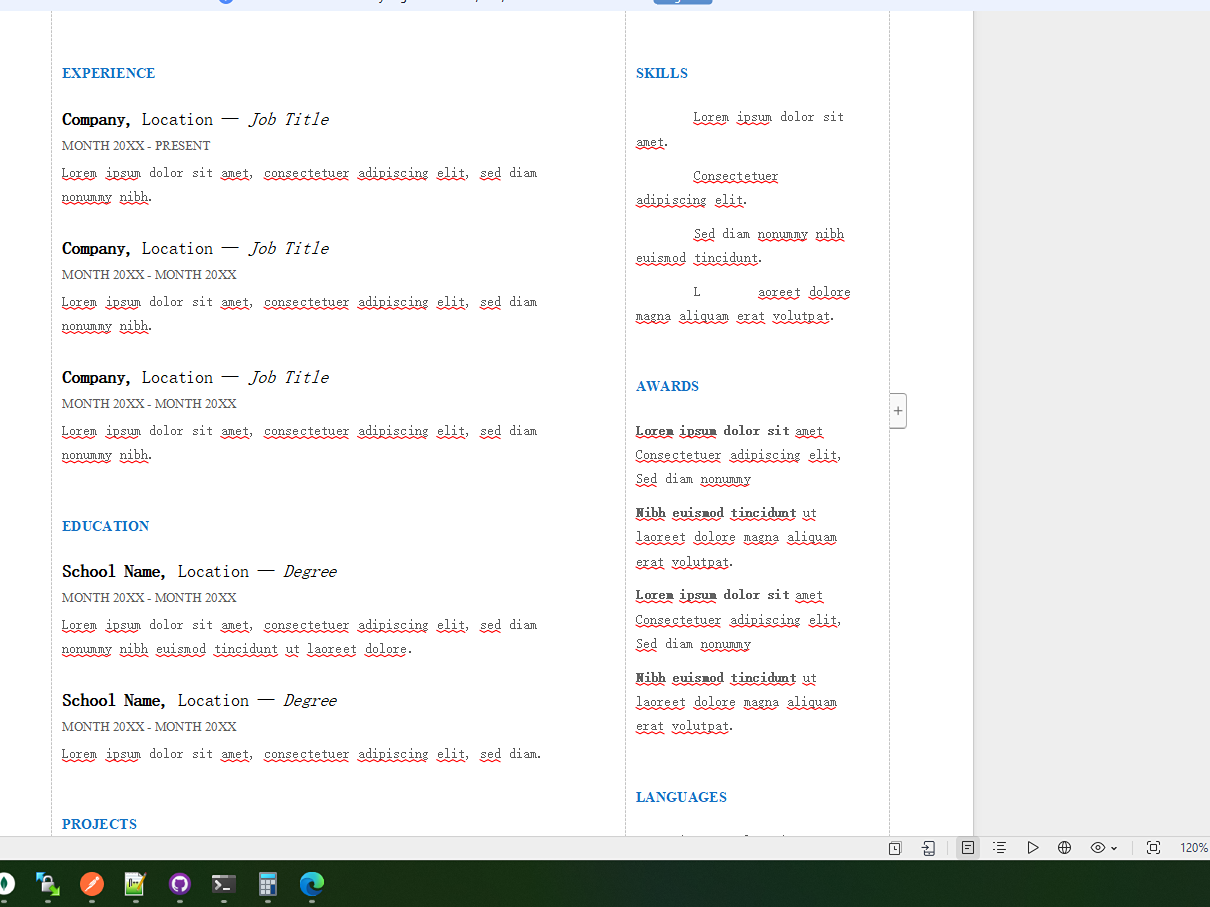Launch Microsoft Edge from taskbar

click(x=312, y=884)
